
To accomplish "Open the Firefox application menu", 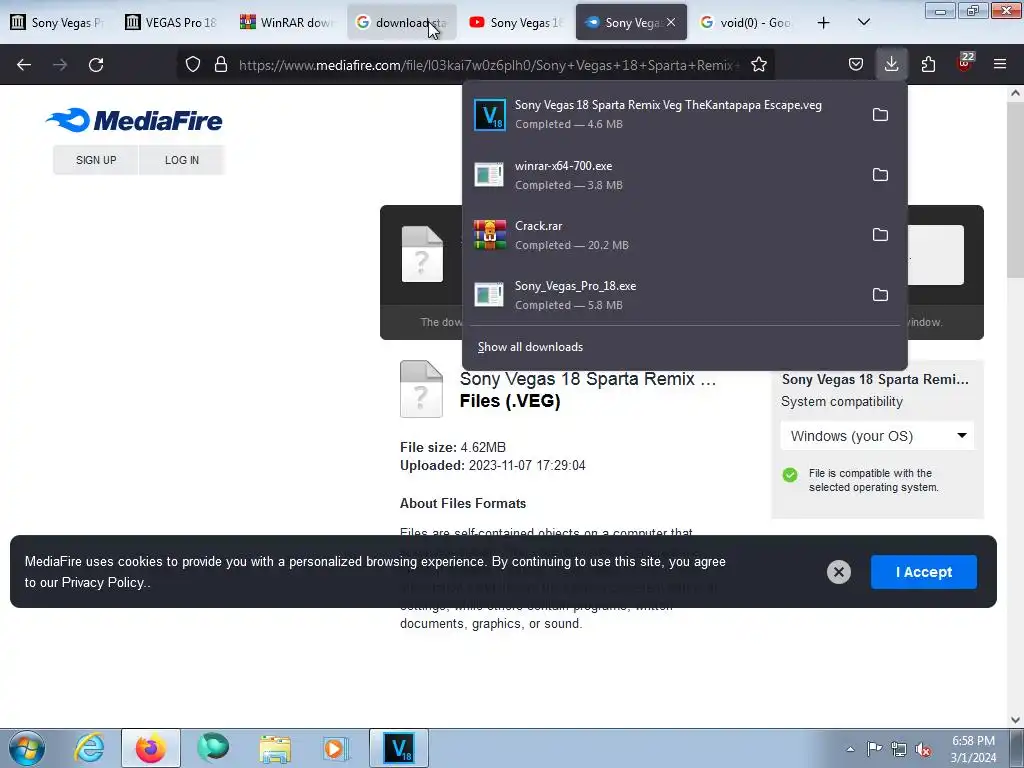I will click(1000, 65).
